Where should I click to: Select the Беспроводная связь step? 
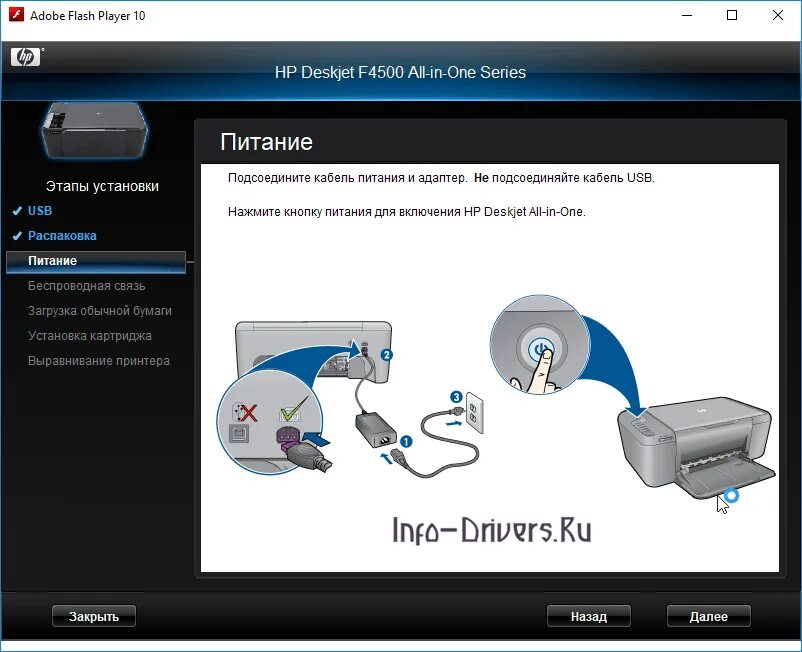click(x=86, y=286)
